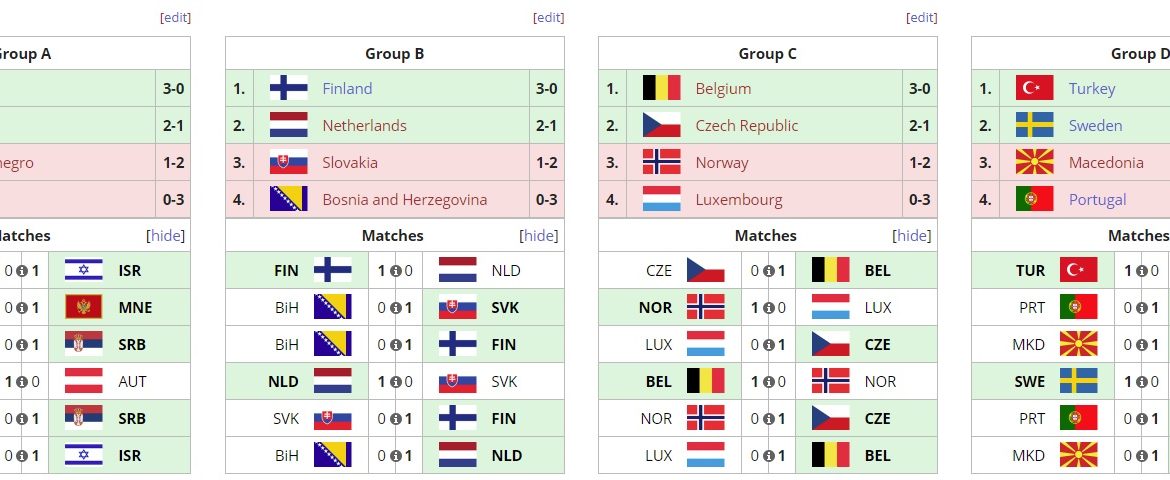The width and height of the screenshot is (1170, 480).
Task: Click the Macedonia flag in Group D standings
Action: [x=1034, y=162]
